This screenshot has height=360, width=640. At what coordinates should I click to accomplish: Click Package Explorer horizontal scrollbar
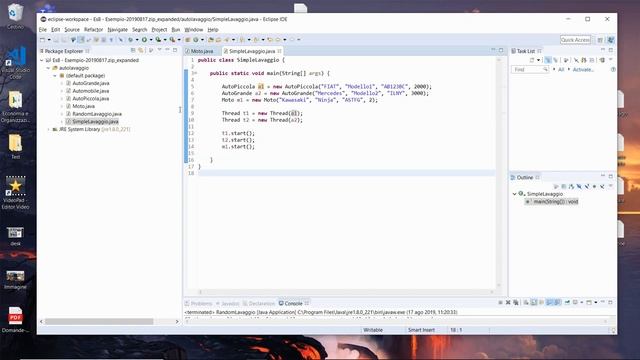99,322
